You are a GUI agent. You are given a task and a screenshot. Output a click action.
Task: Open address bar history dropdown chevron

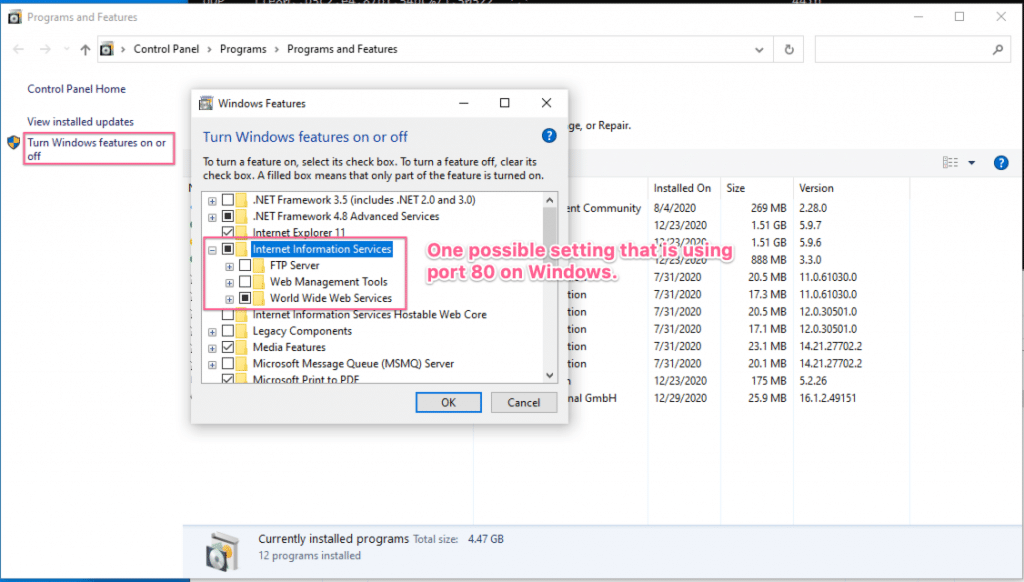759,50
